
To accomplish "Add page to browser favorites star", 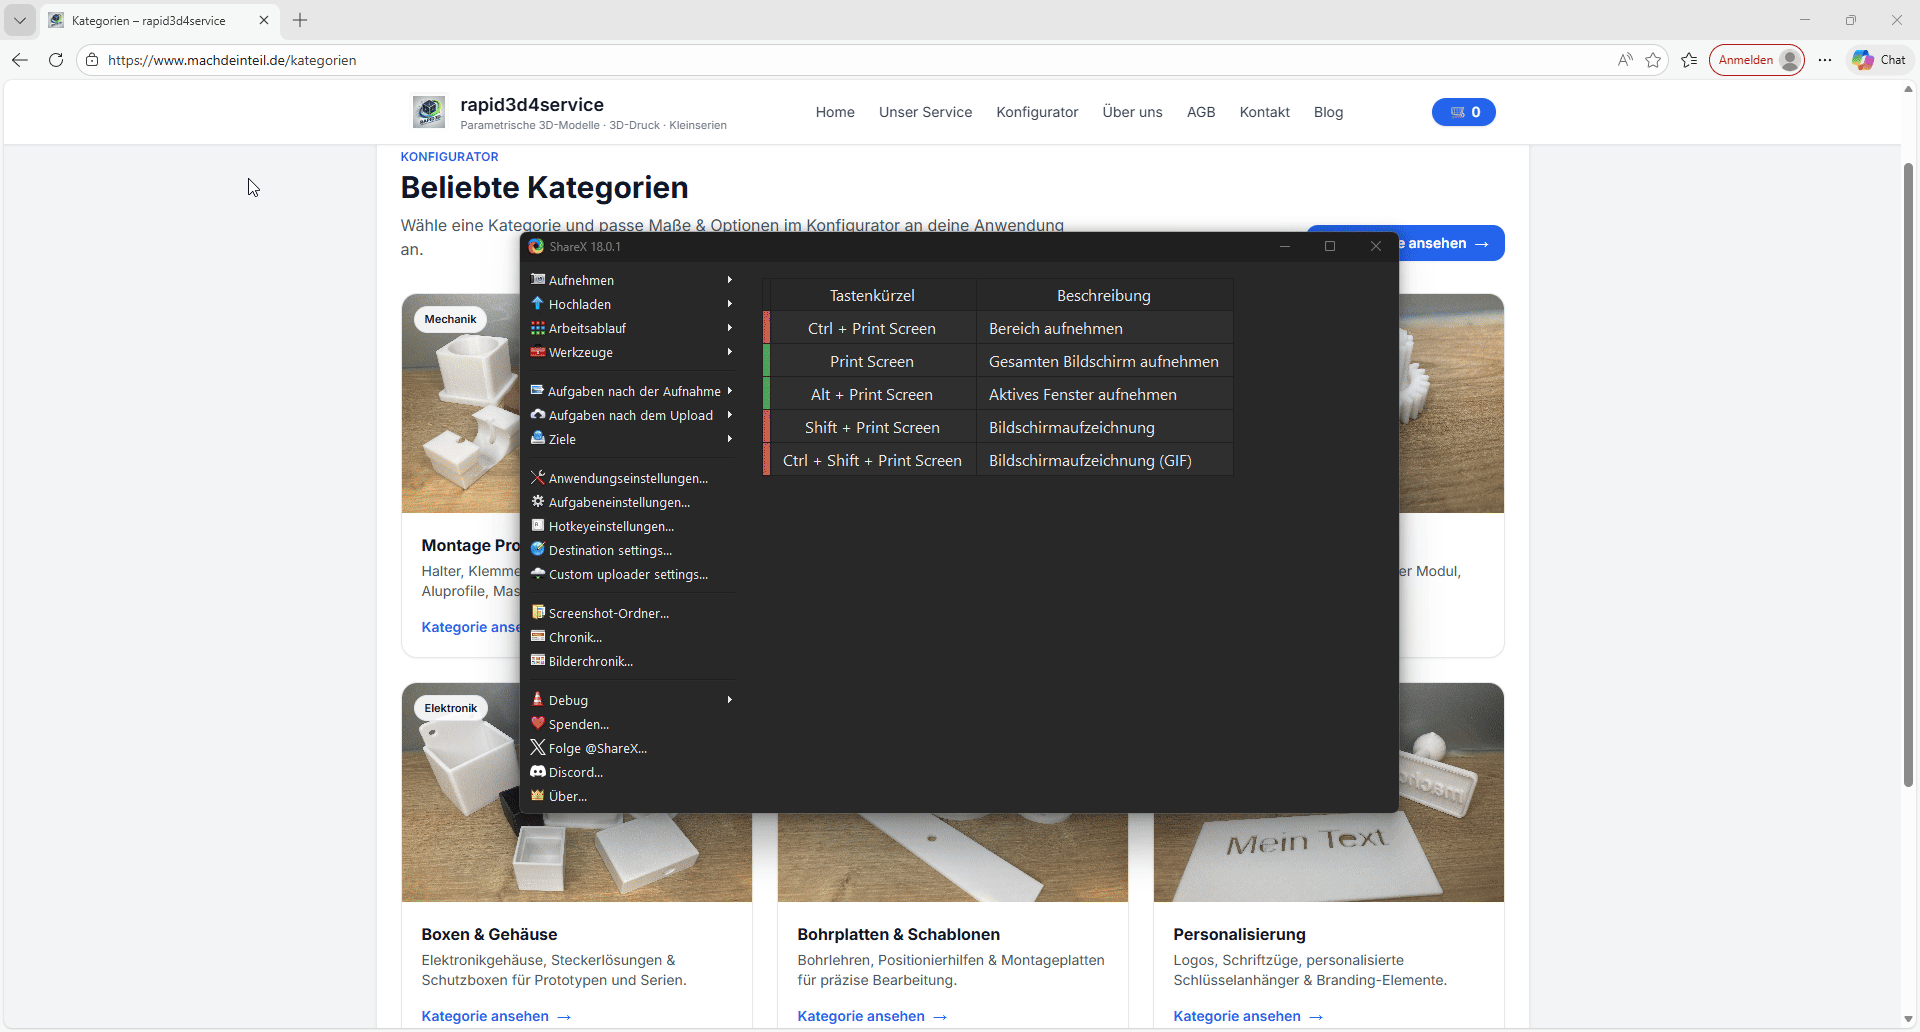I will [1653, 60].
